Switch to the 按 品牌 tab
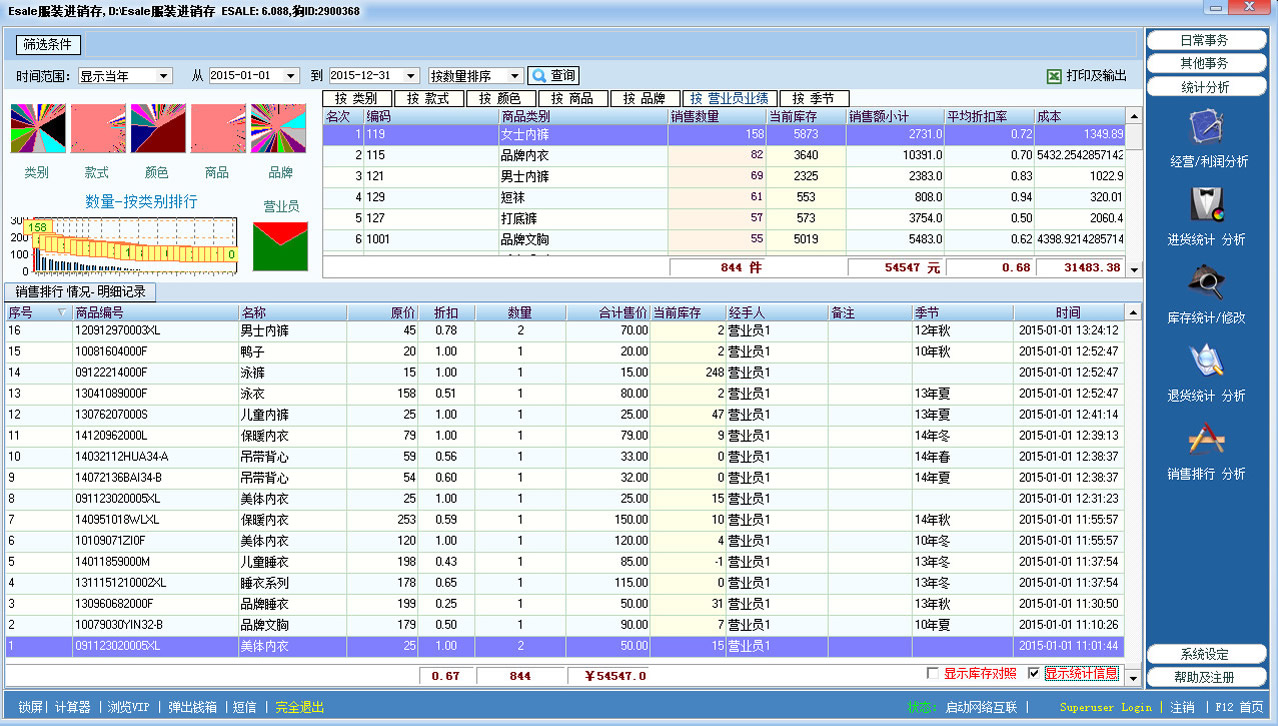 click(x=643, y=99)
